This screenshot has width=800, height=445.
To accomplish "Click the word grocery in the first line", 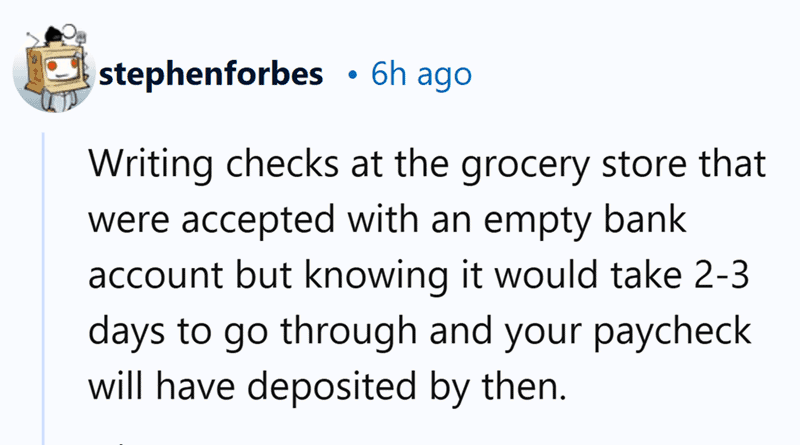I will click(526, 166).
